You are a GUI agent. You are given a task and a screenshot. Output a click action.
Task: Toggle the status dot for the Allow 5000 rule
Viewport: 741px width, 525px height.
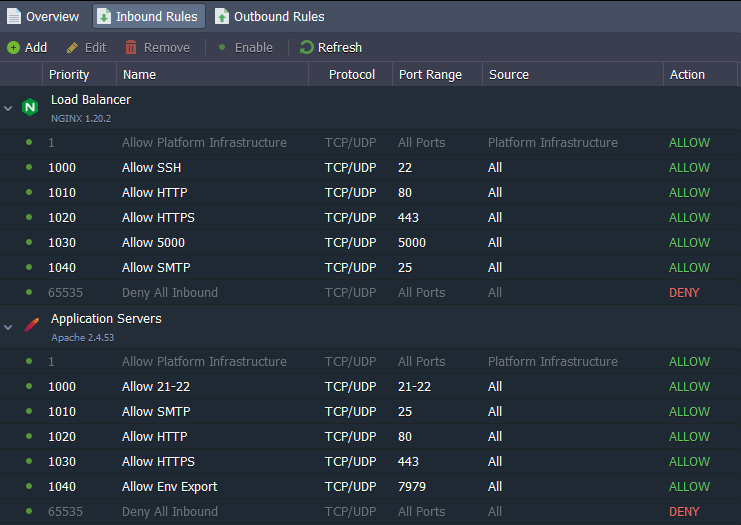[x=29, y=242]
